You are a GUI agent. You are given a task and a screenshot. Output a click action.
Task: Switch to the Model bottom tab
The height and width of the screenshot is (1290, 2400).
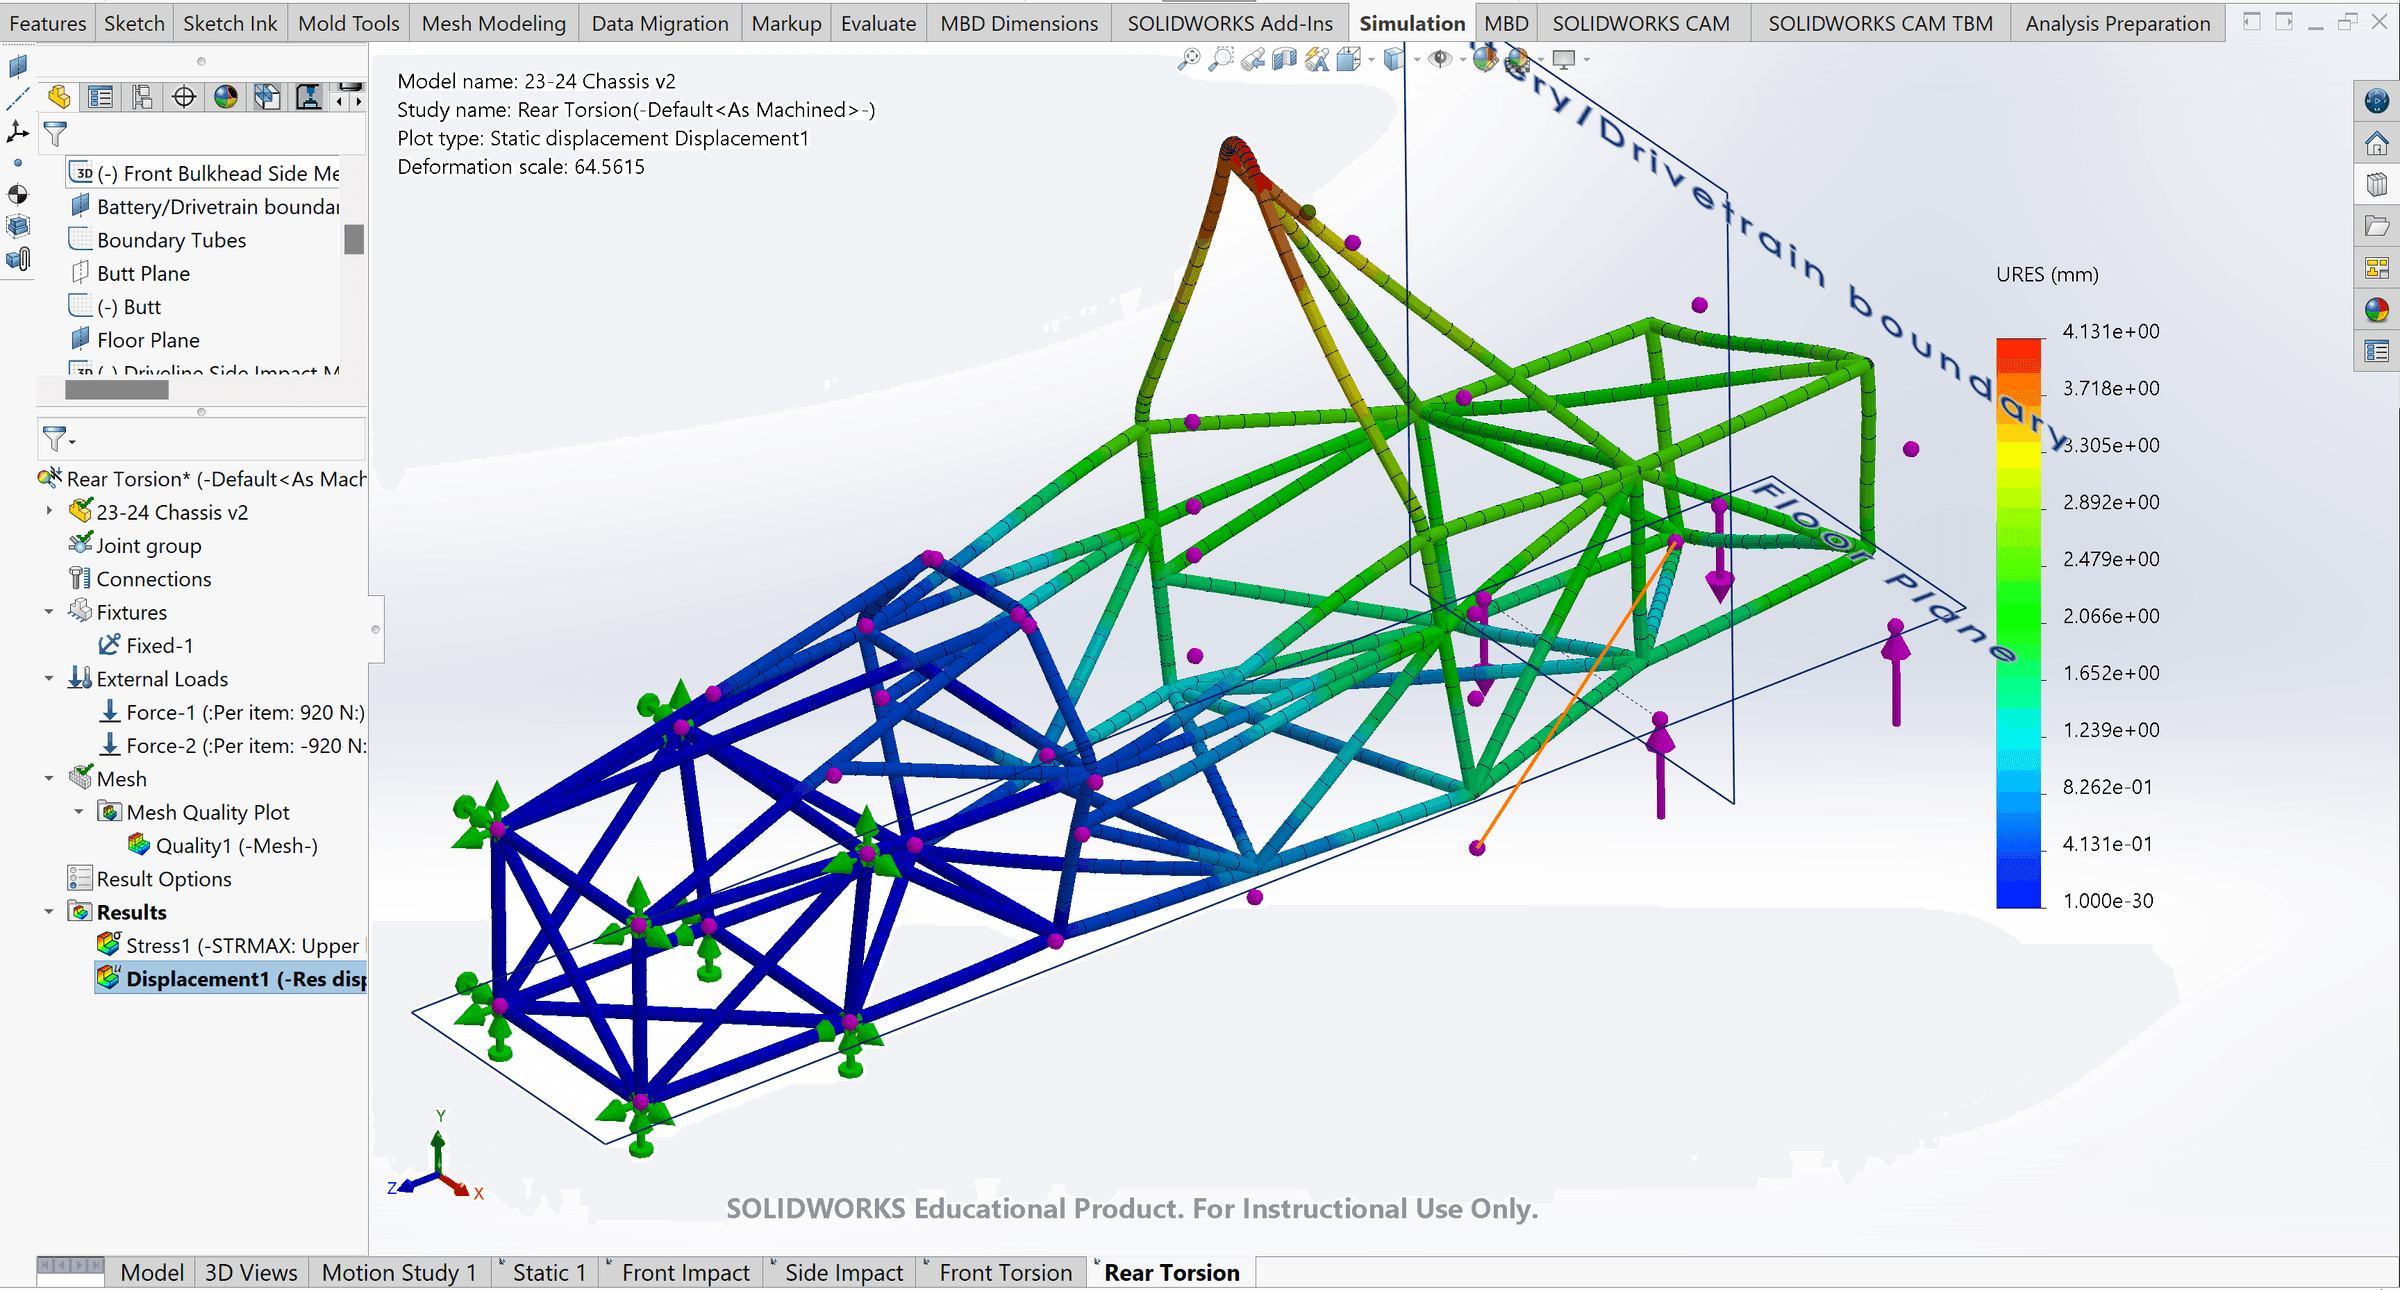click(152, 1272)
